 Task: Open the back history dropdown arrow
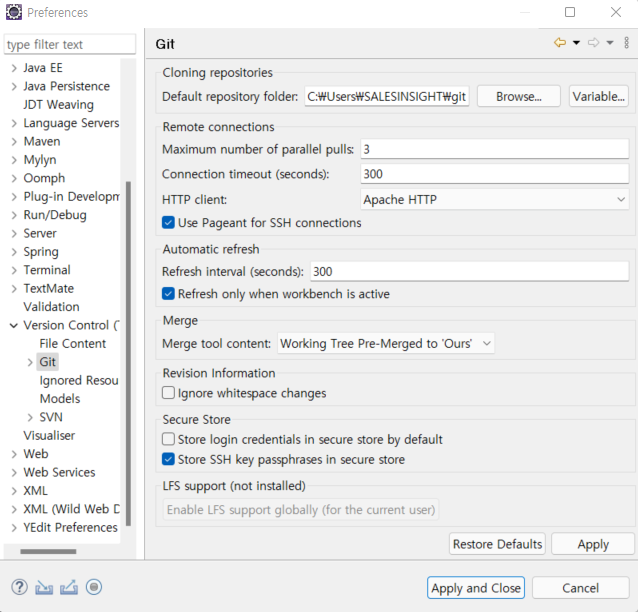pos(576,43)
